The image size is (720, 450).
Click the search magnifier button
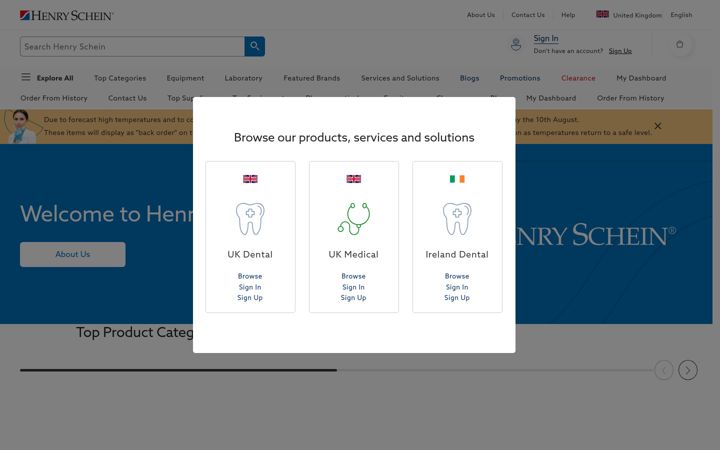(x=254, y=46)
